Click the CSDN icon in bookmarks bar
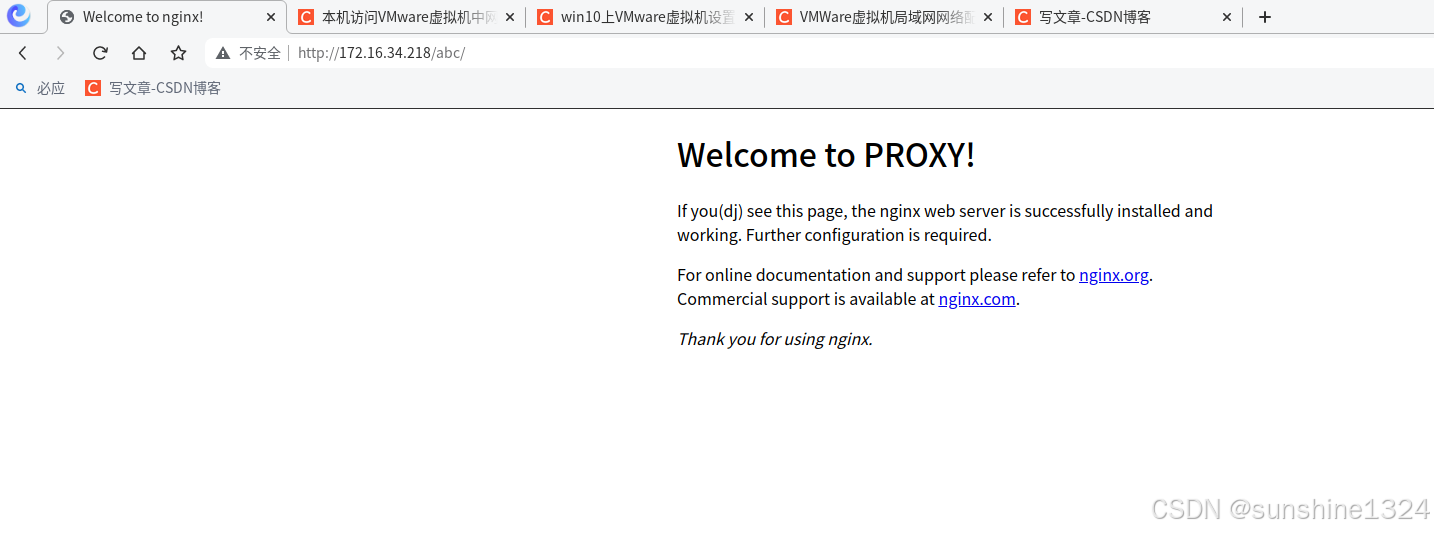This screenshot has height=535, width=1434. pyautogui.click(x=93, y=88)
